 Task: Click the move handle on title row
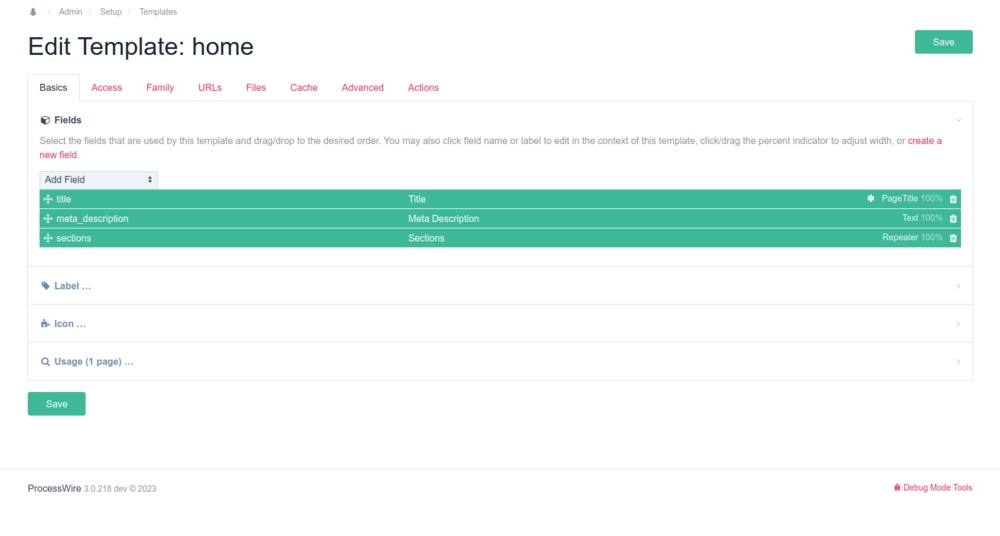coord(48,199)
